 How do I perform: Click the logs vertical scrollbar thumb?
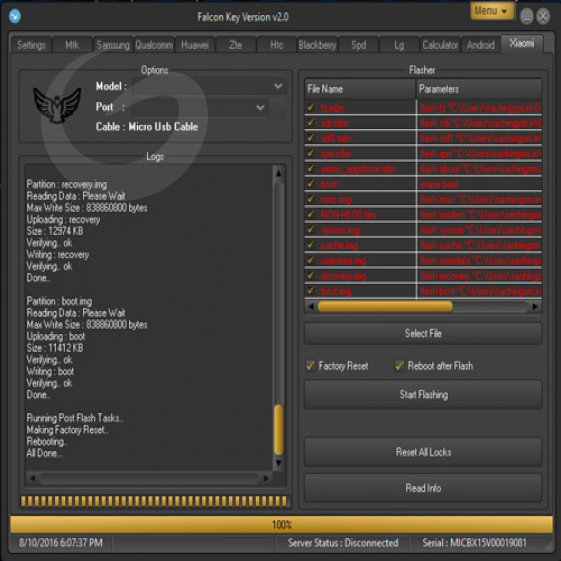click(x=279, y=429)
